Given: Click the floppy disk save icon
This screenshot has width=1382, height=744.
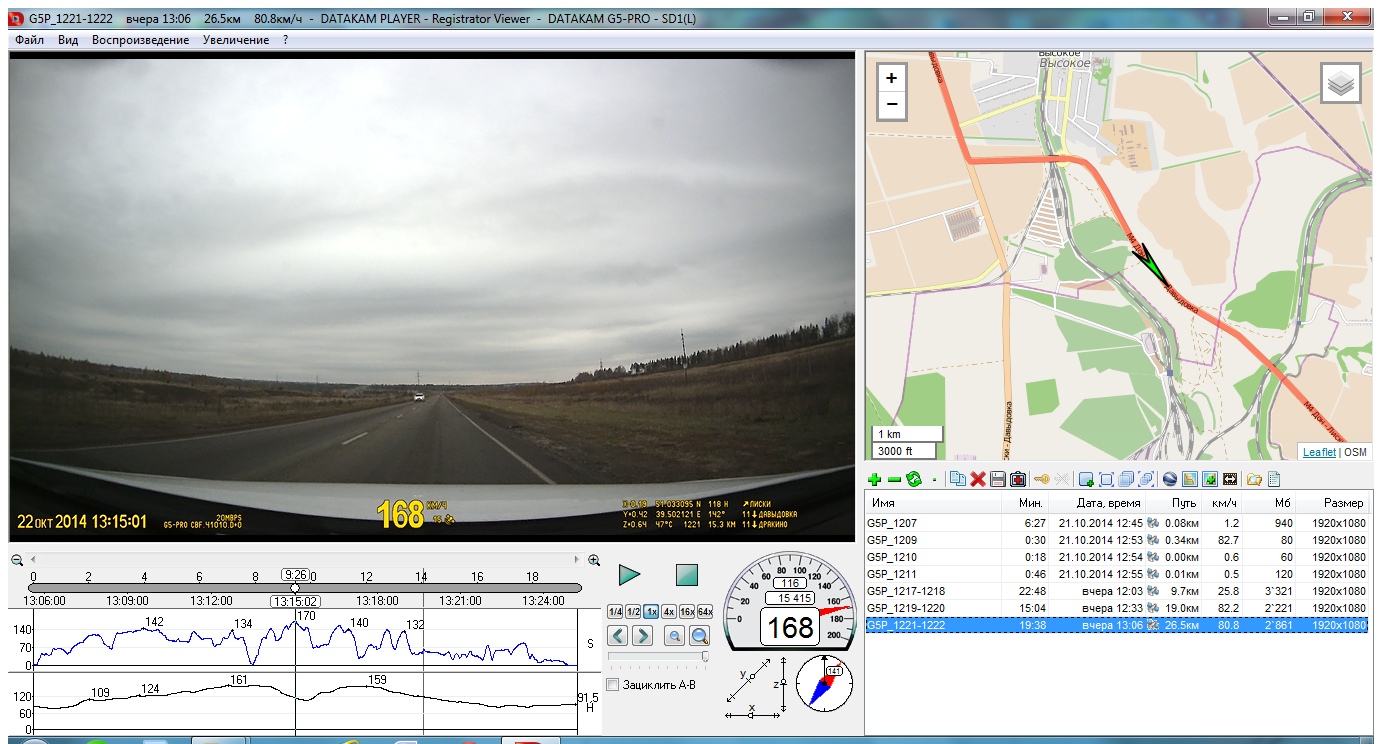Looking at the screenshot, I should [997, 480].
